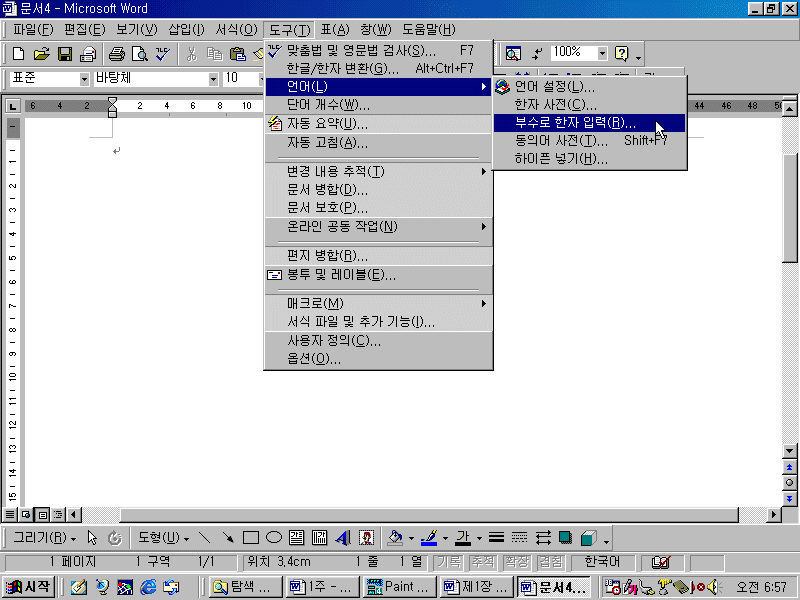Insert a horizontal Text Box

tap(296, 538)
